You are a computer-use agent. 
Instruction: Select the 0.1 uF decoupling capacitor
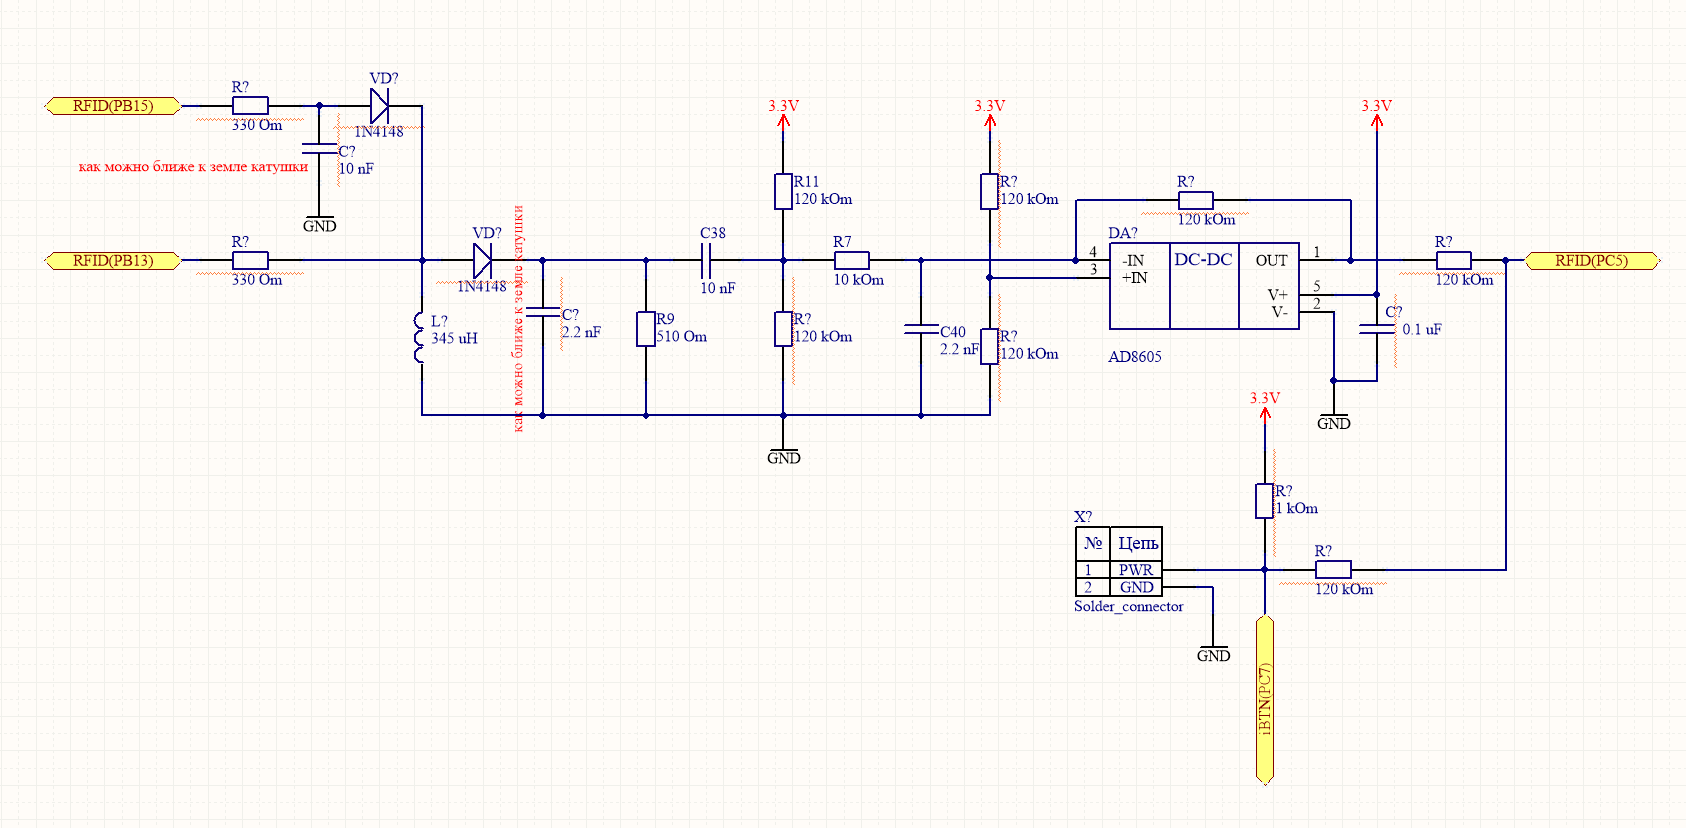(x=1377, y=329)
